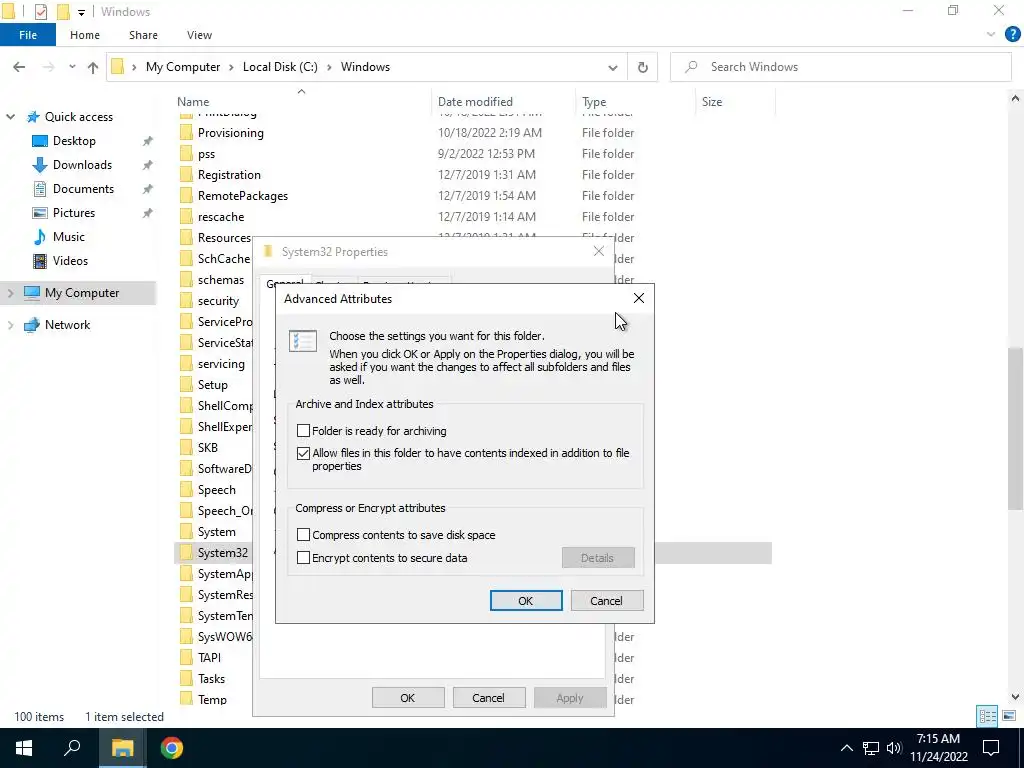Select the Provisioning folder
1024x768 pixels.
pos(231,133)
